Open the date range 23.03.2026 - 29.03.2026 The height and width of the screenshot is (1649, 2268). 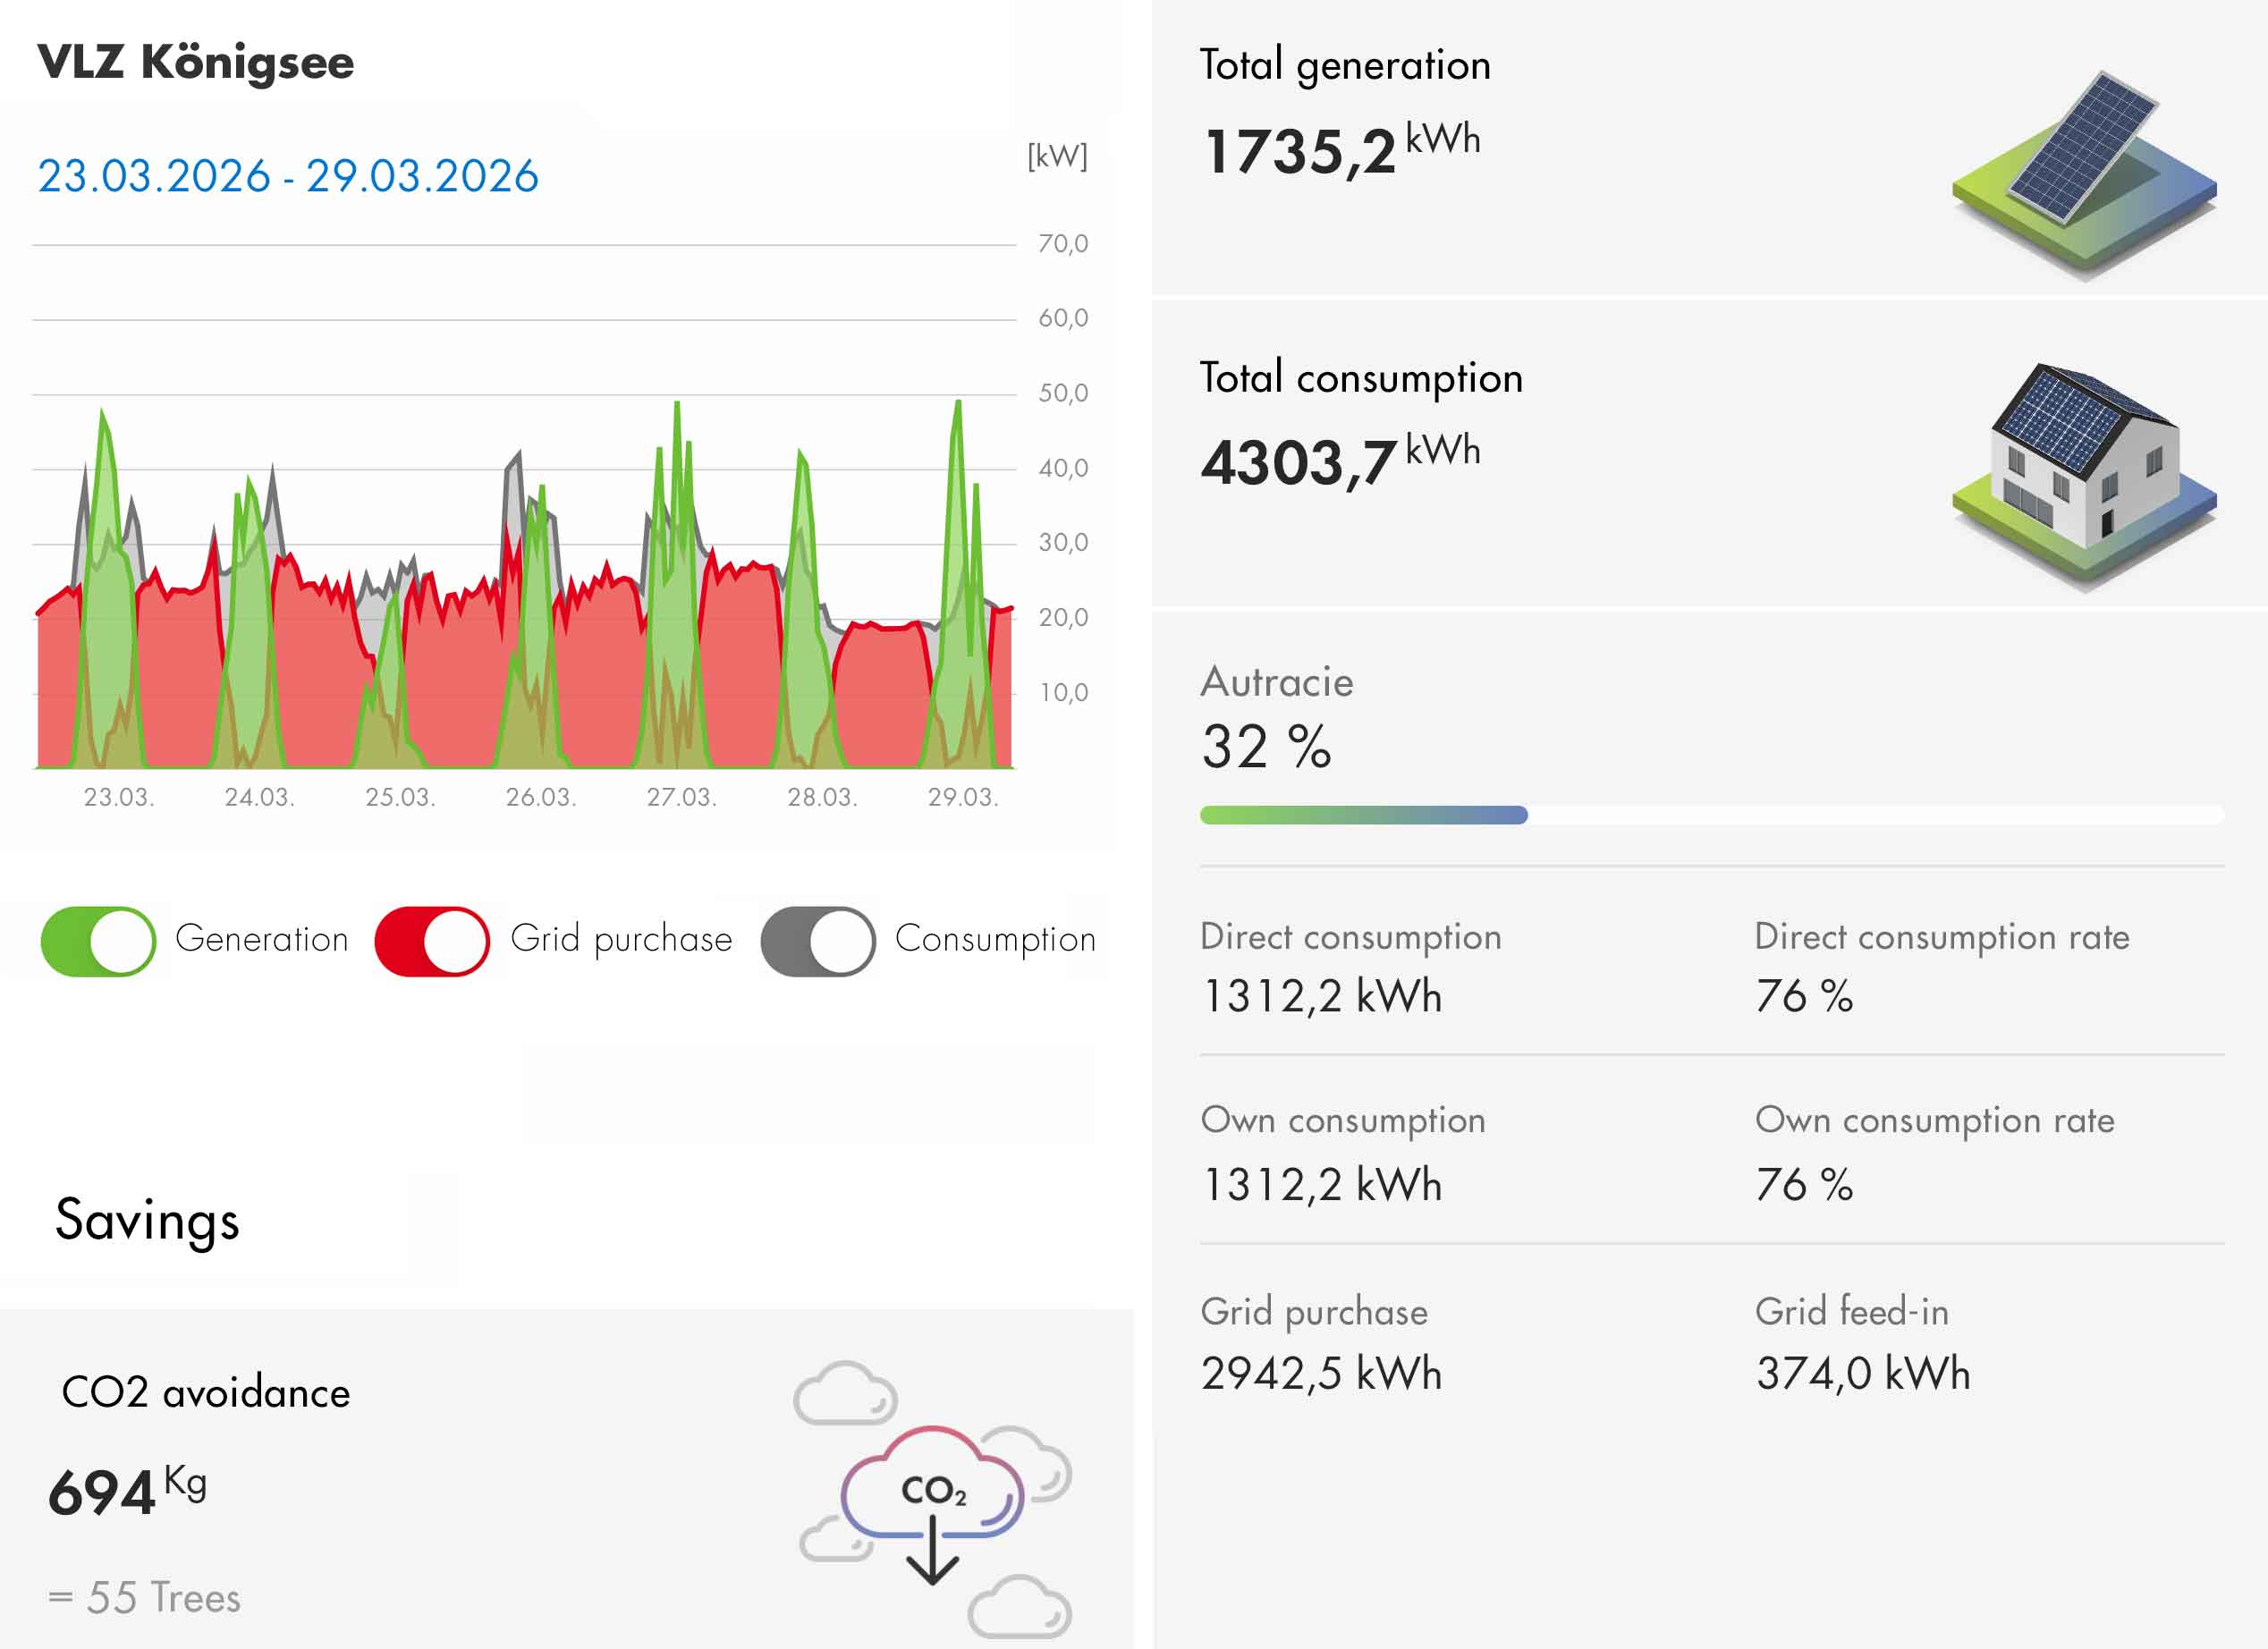(x=288, y=176)
